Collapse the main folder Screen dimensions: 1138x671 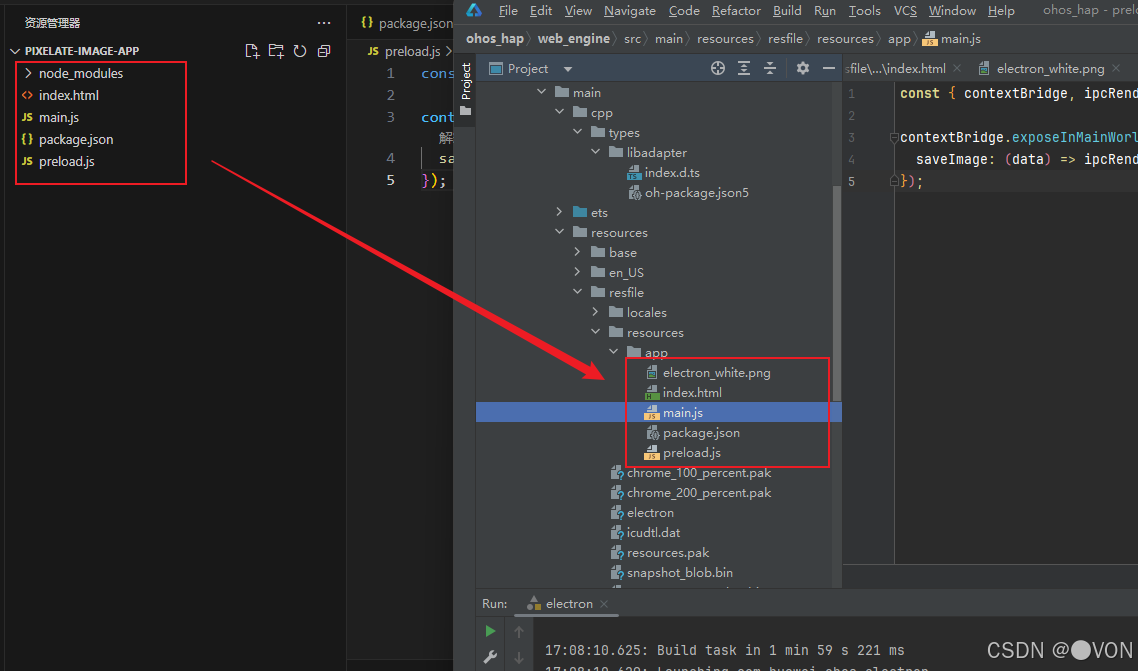coord(541,92)
